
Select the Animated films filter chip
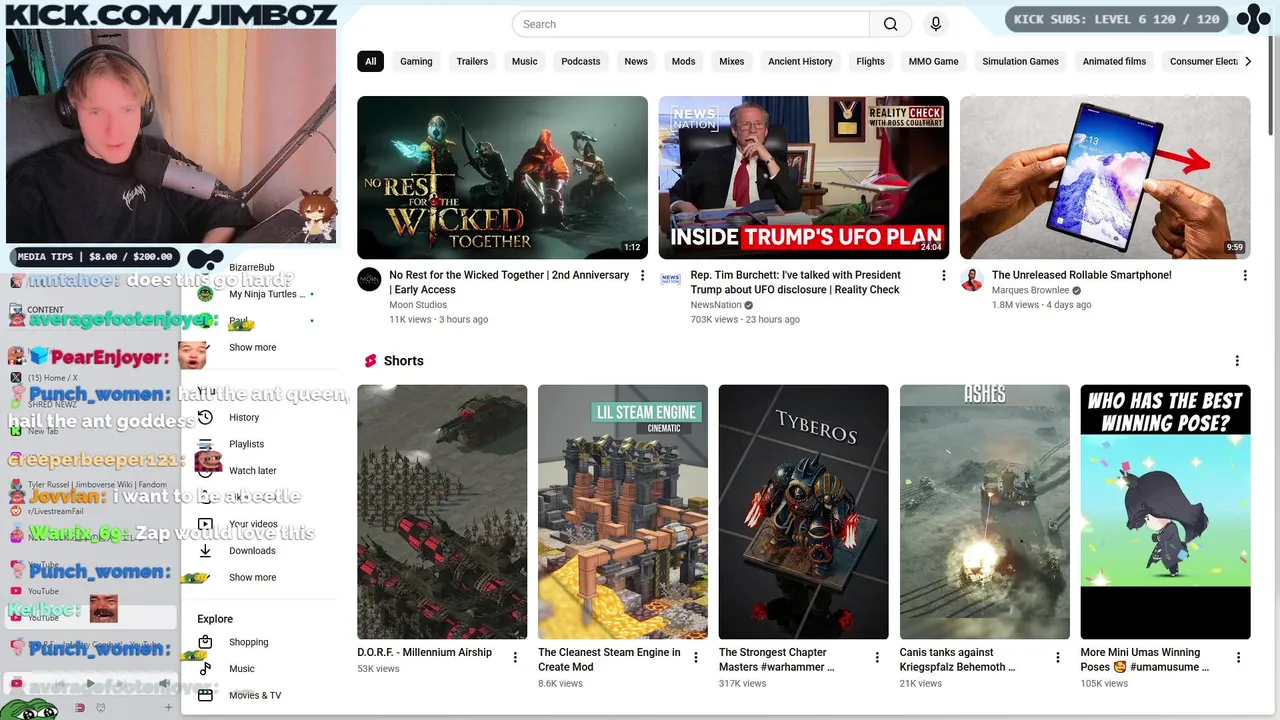coord(1114,61)
